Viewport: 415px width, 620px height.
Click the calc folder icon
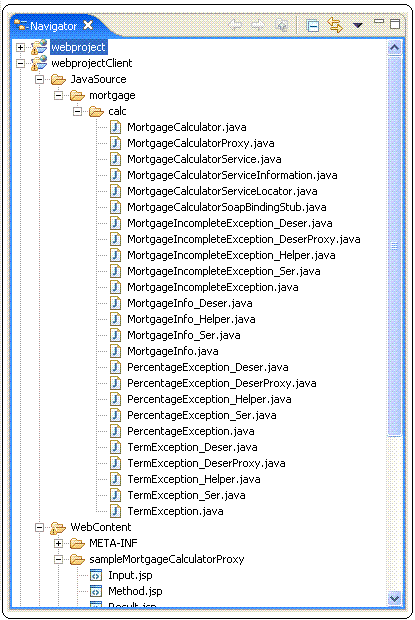(x=96, y=112)
